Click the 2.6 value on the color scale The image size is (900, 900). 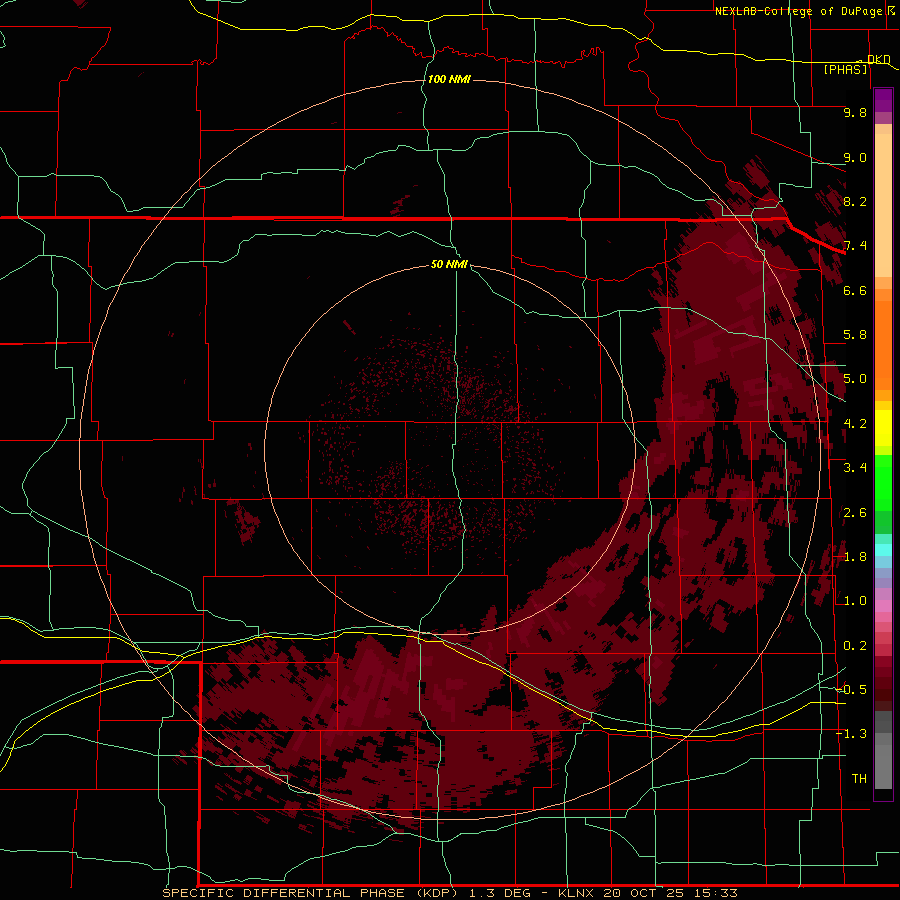pos(855,513)
